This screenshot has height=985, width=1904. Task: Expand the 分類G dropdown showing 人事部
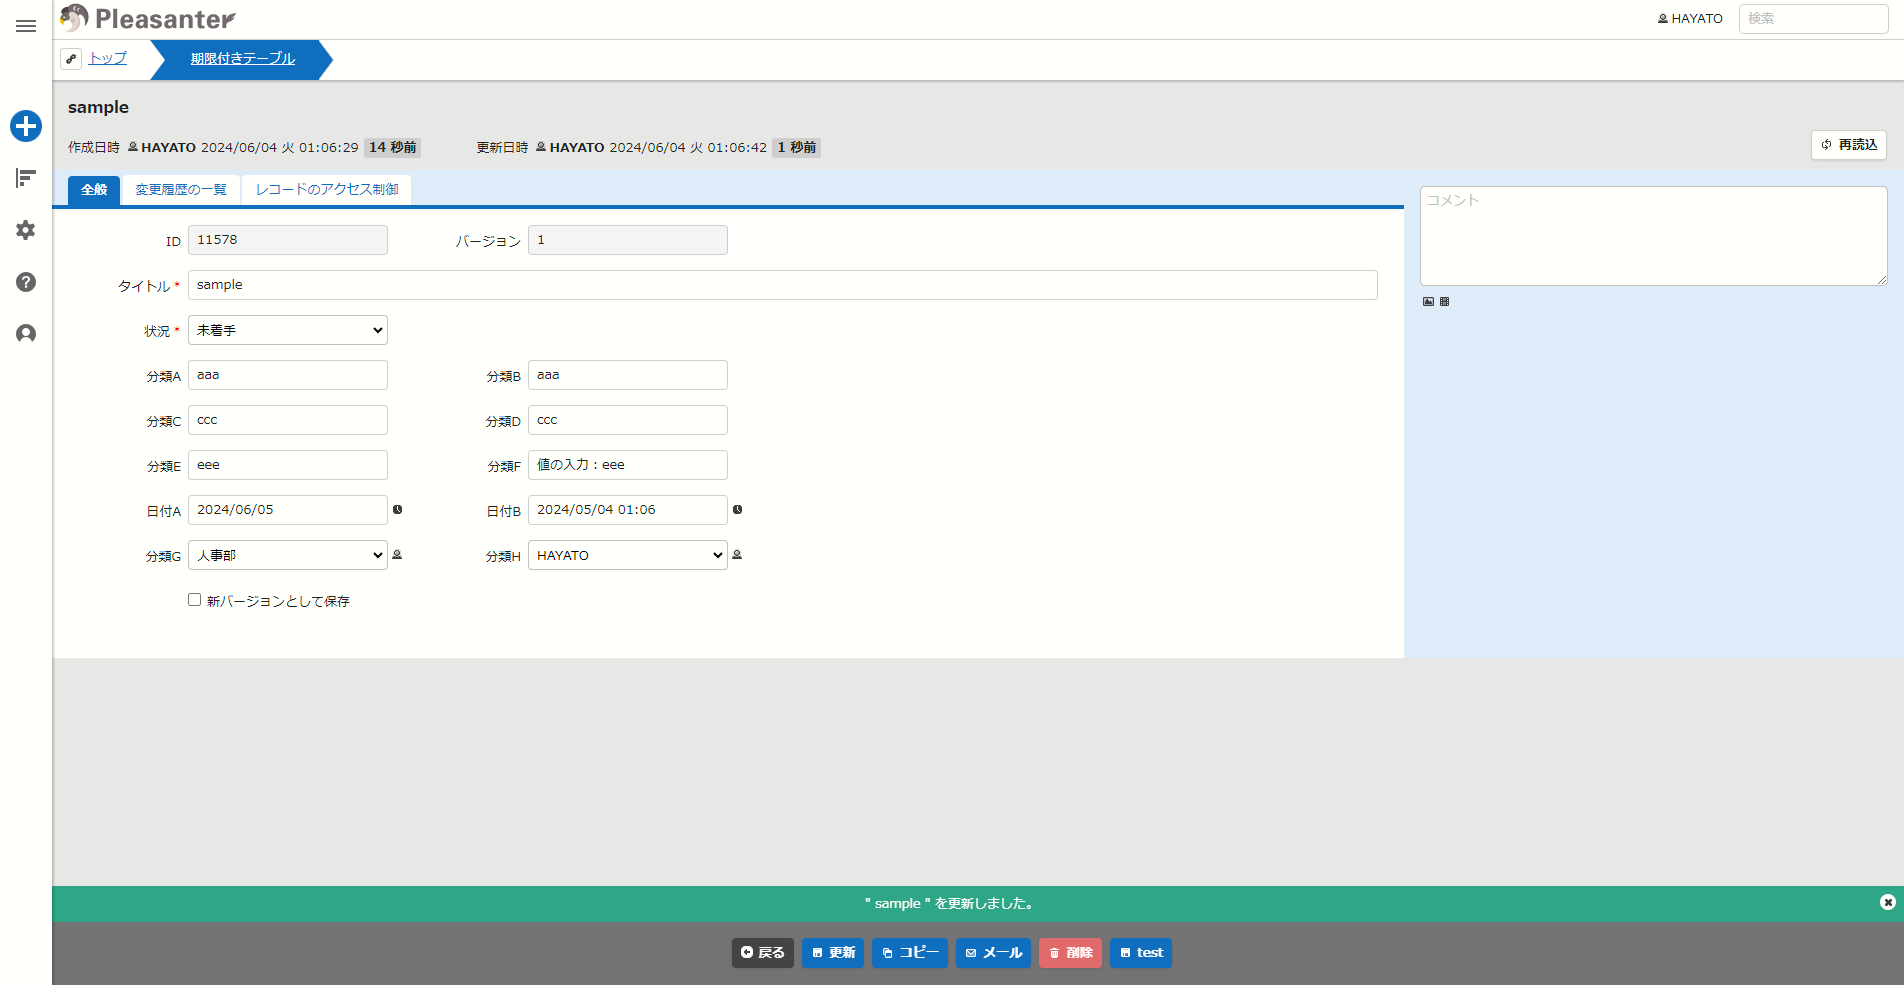click(288, 555)
